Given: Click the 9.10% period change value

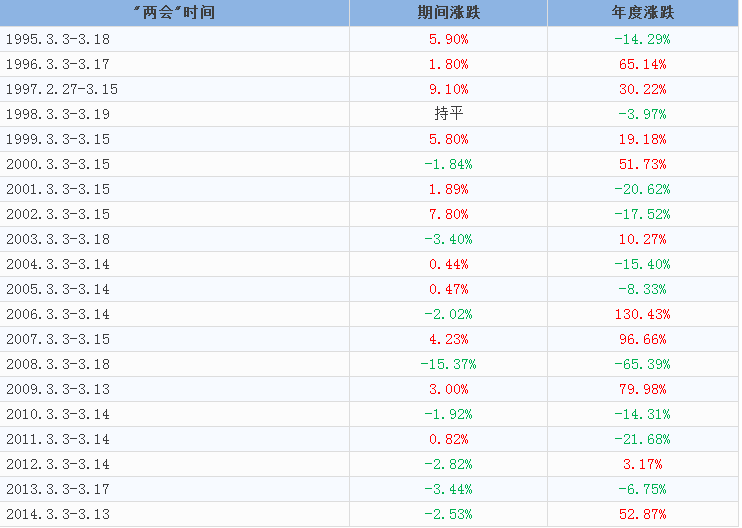Looking at the screenshot, I should [448, 89].
